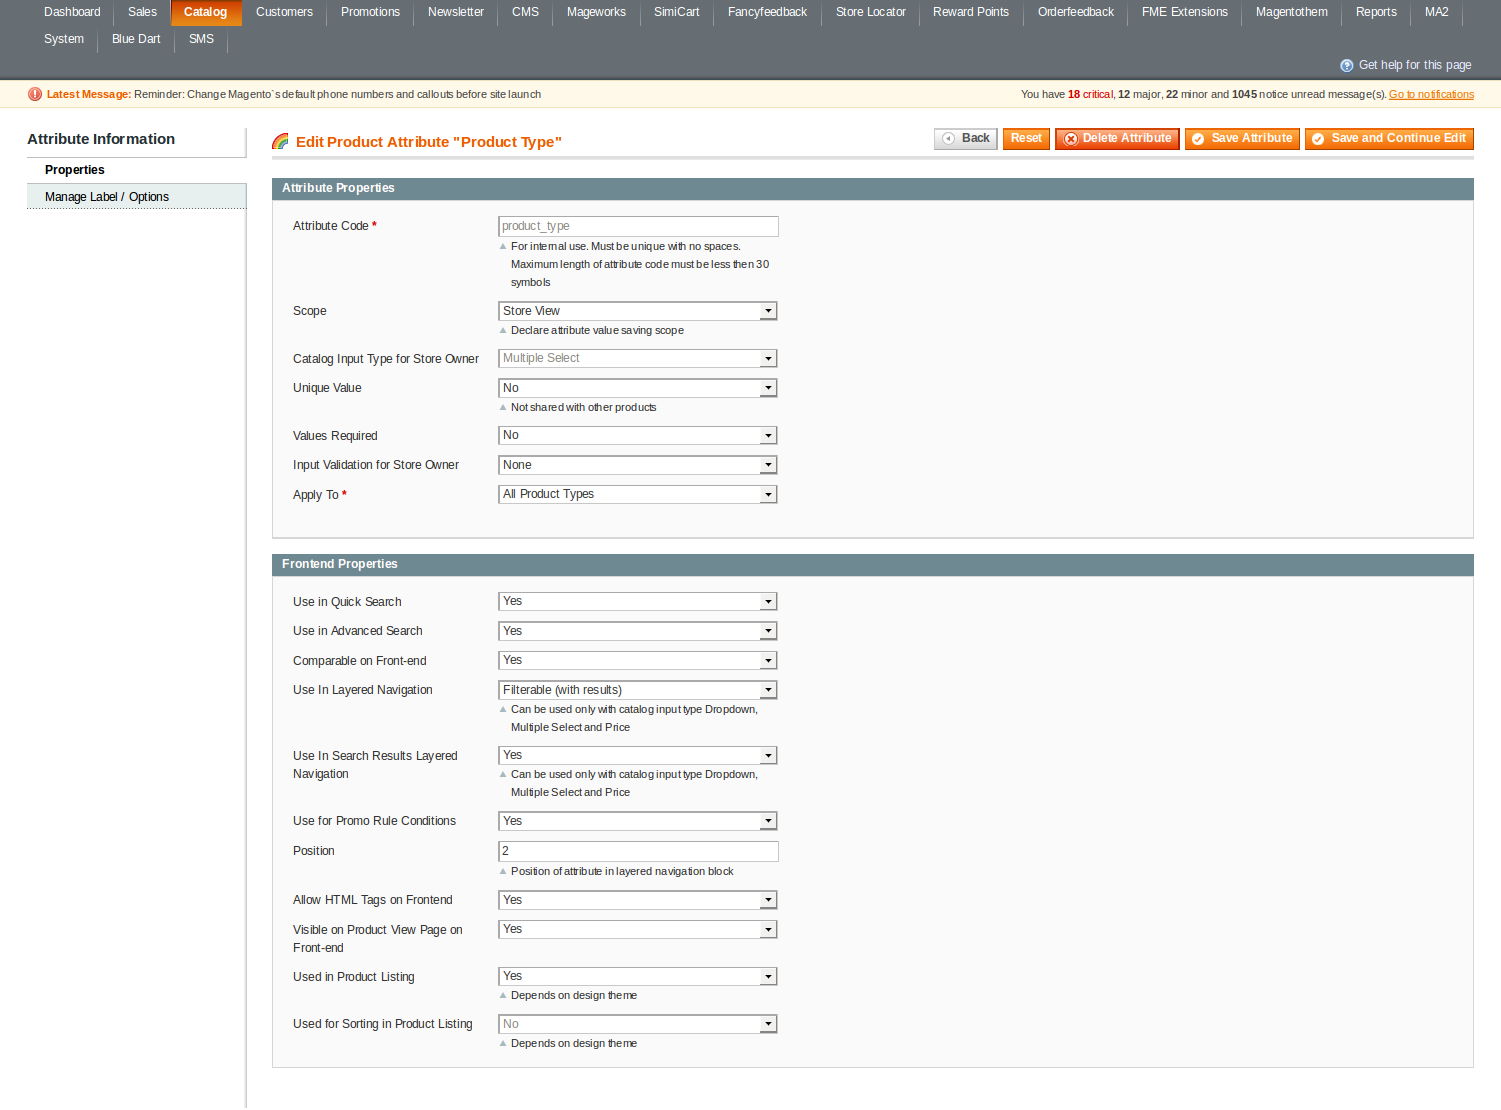
Task: Select the Properties tab
Action: (x=75, y=170)
